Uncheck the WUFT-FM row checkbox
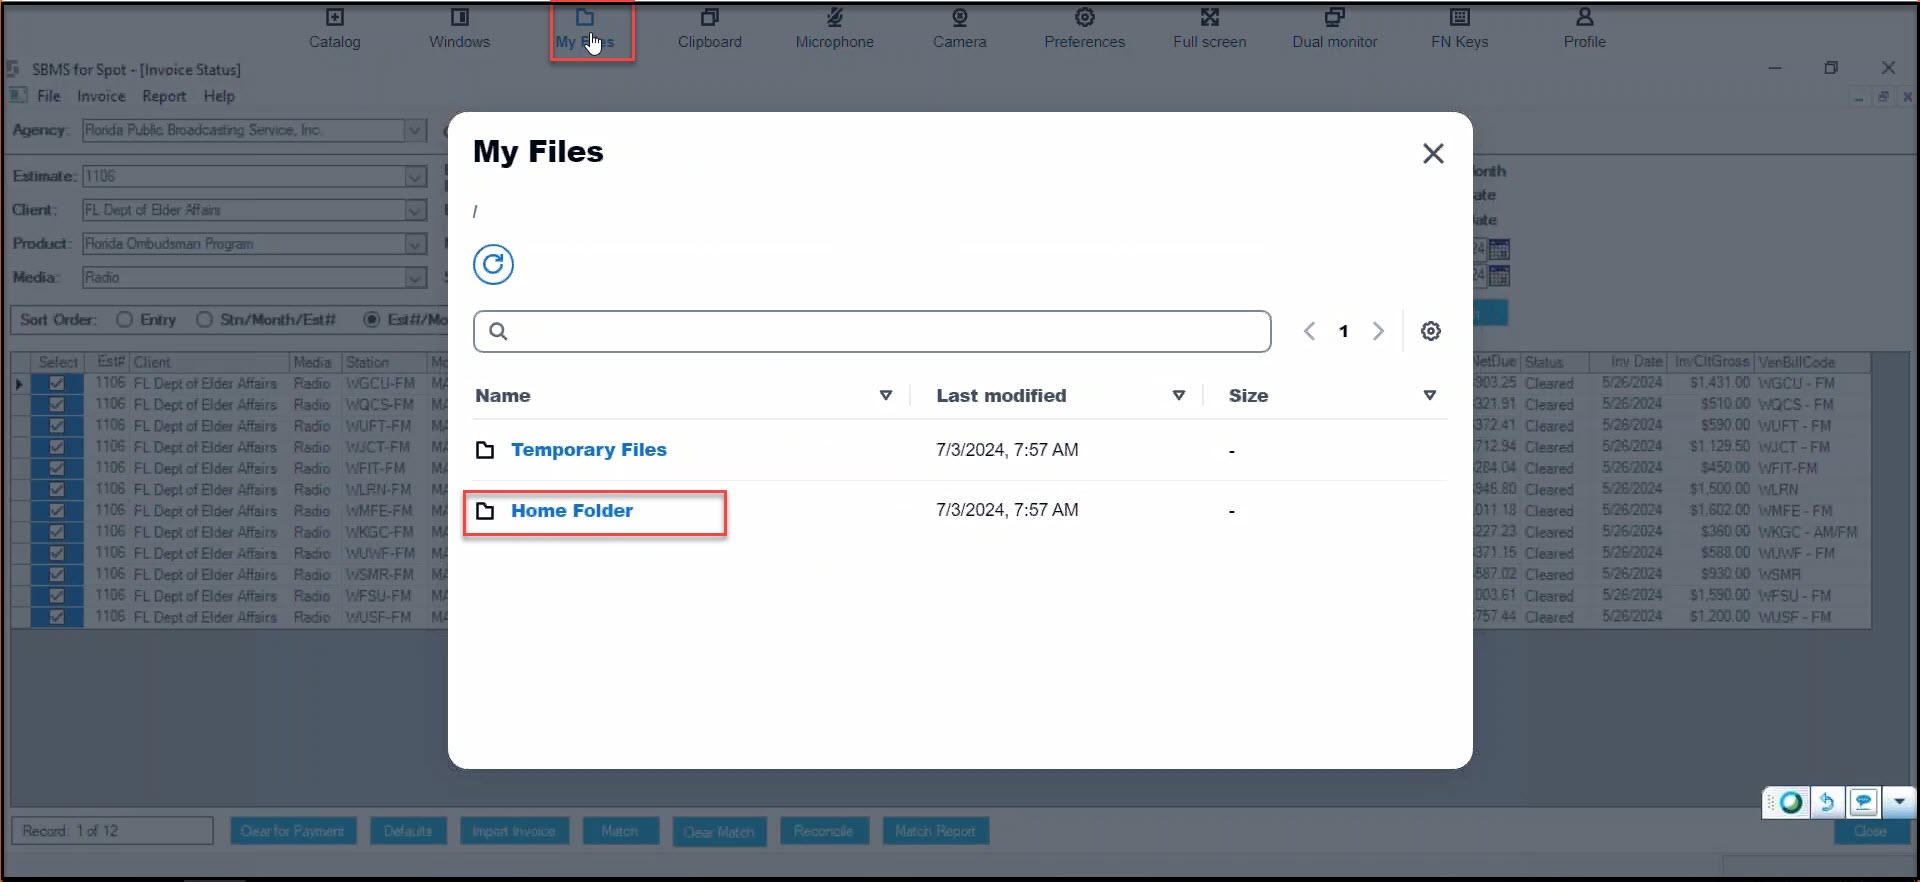This screenshot has height=882, width=1920. [57, 426]
